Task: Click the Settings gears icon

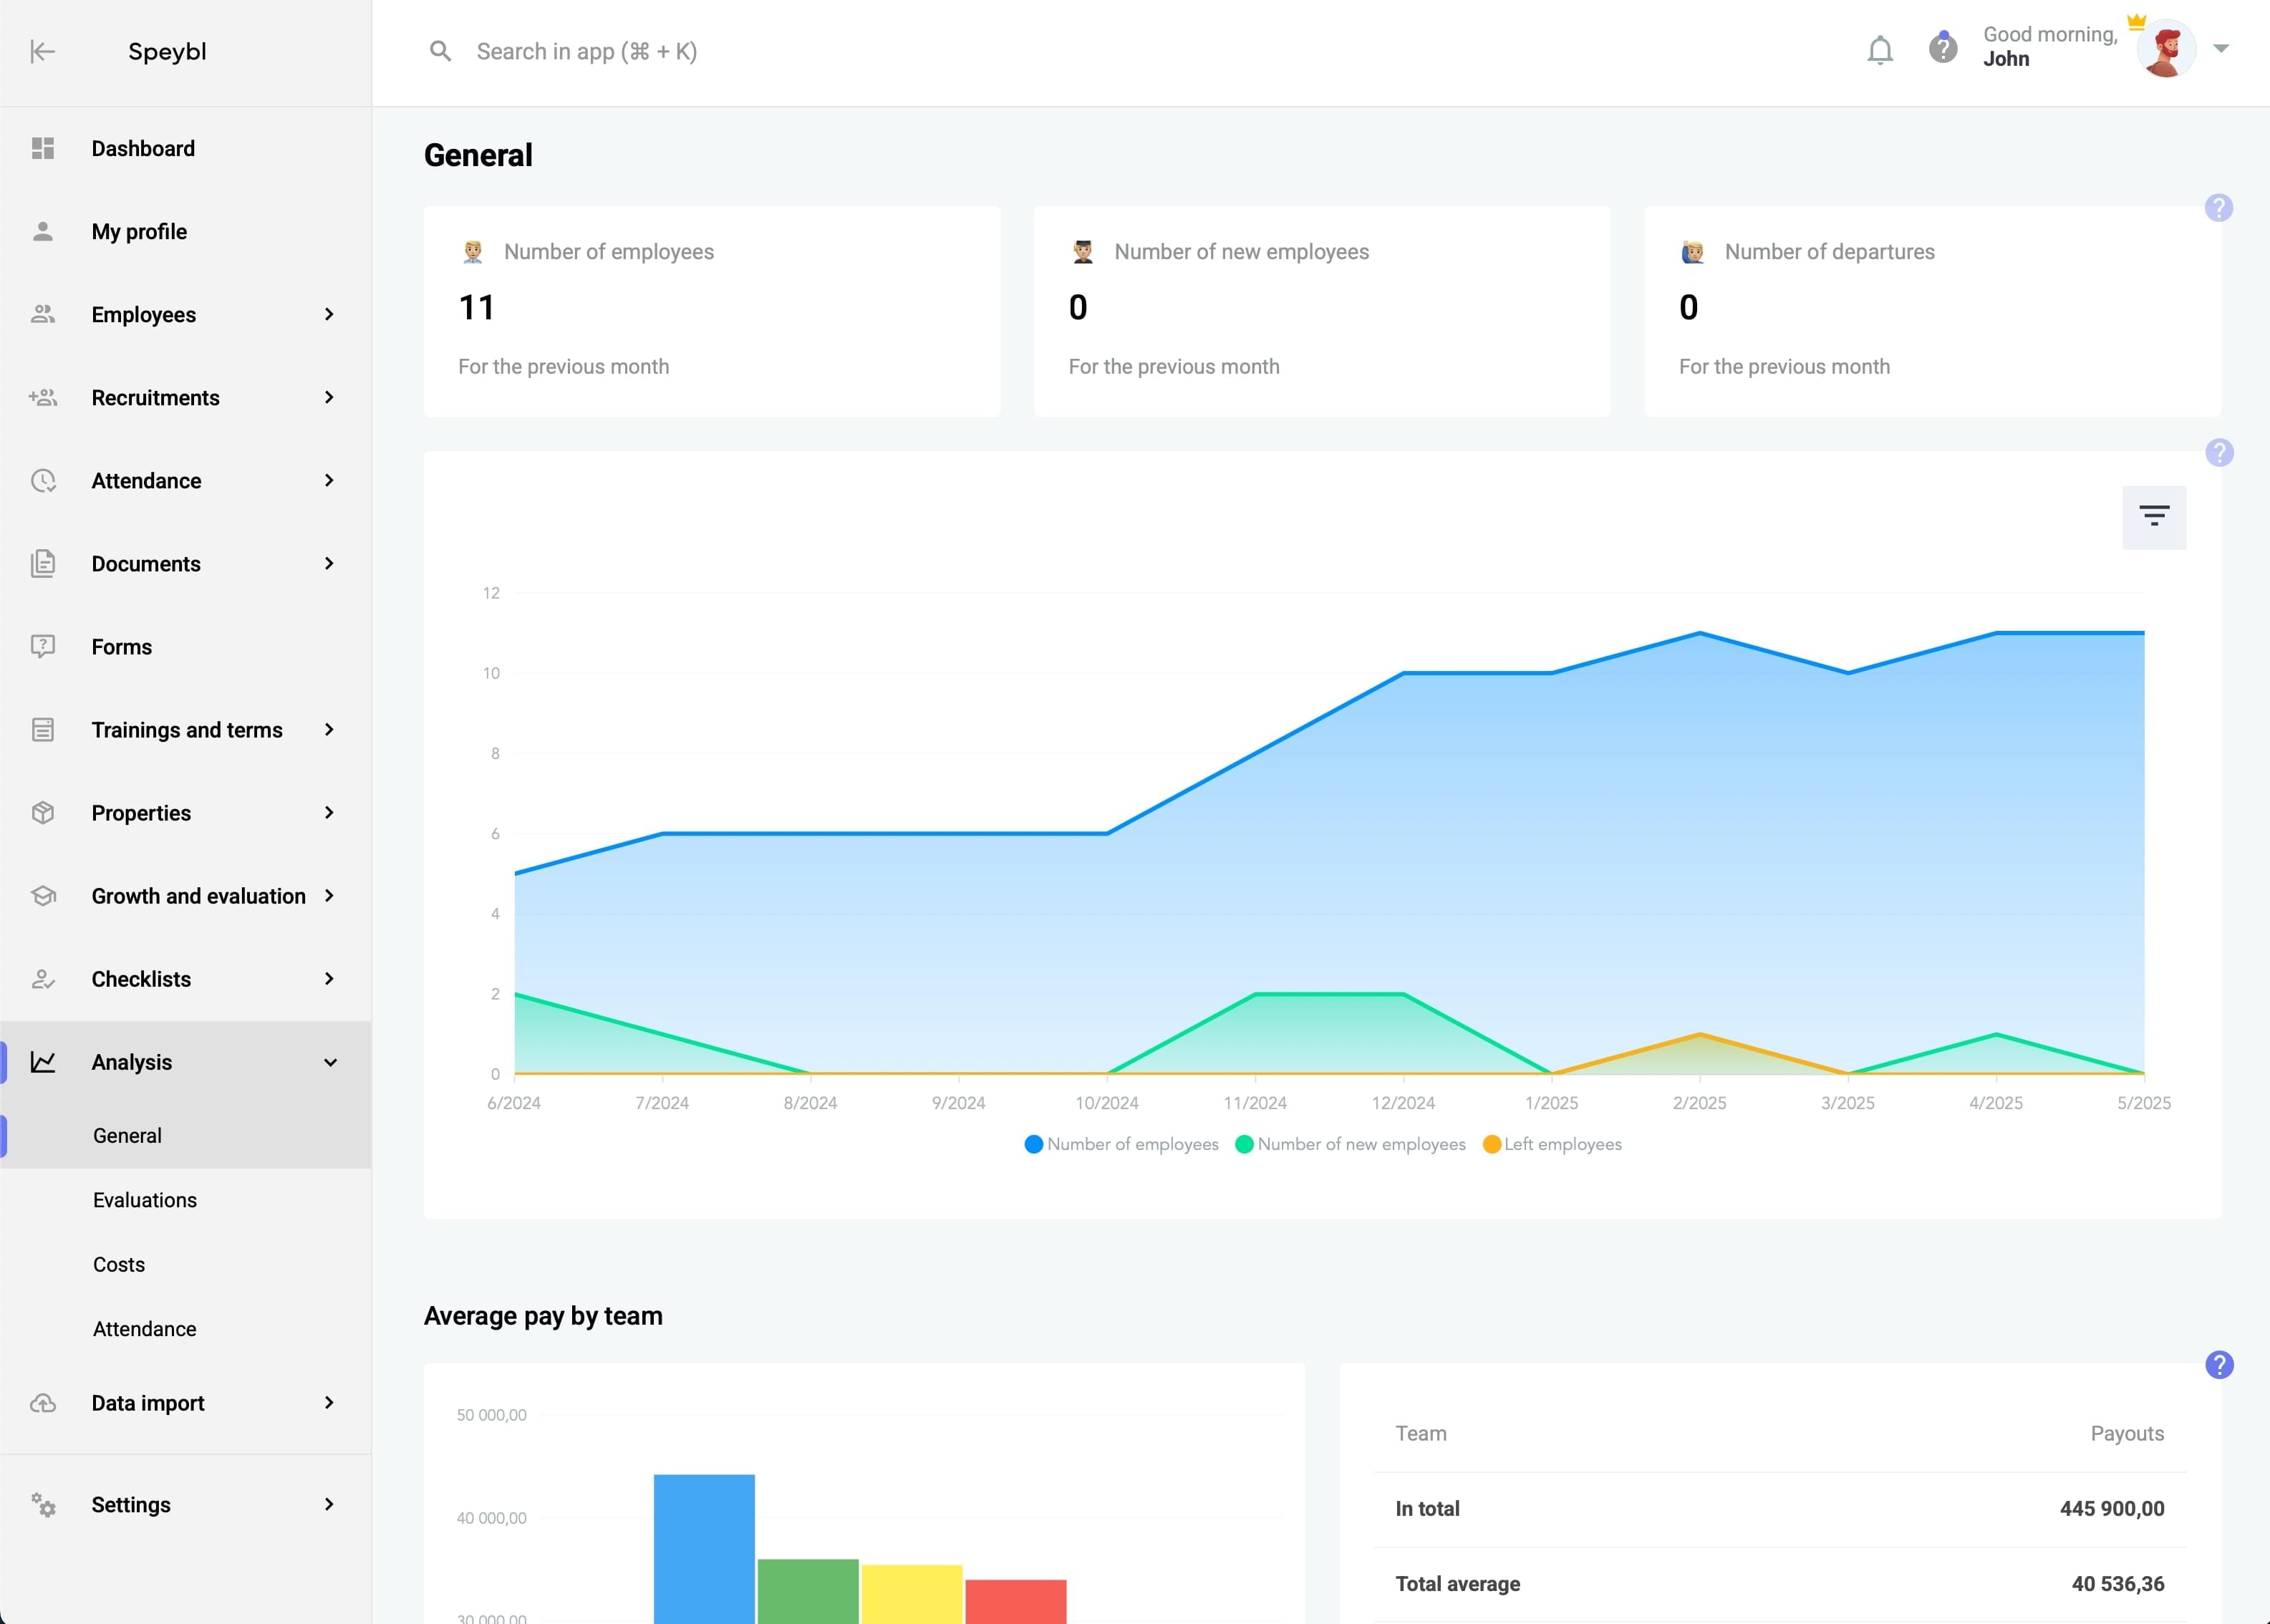Action: [x=43, y=1505]
